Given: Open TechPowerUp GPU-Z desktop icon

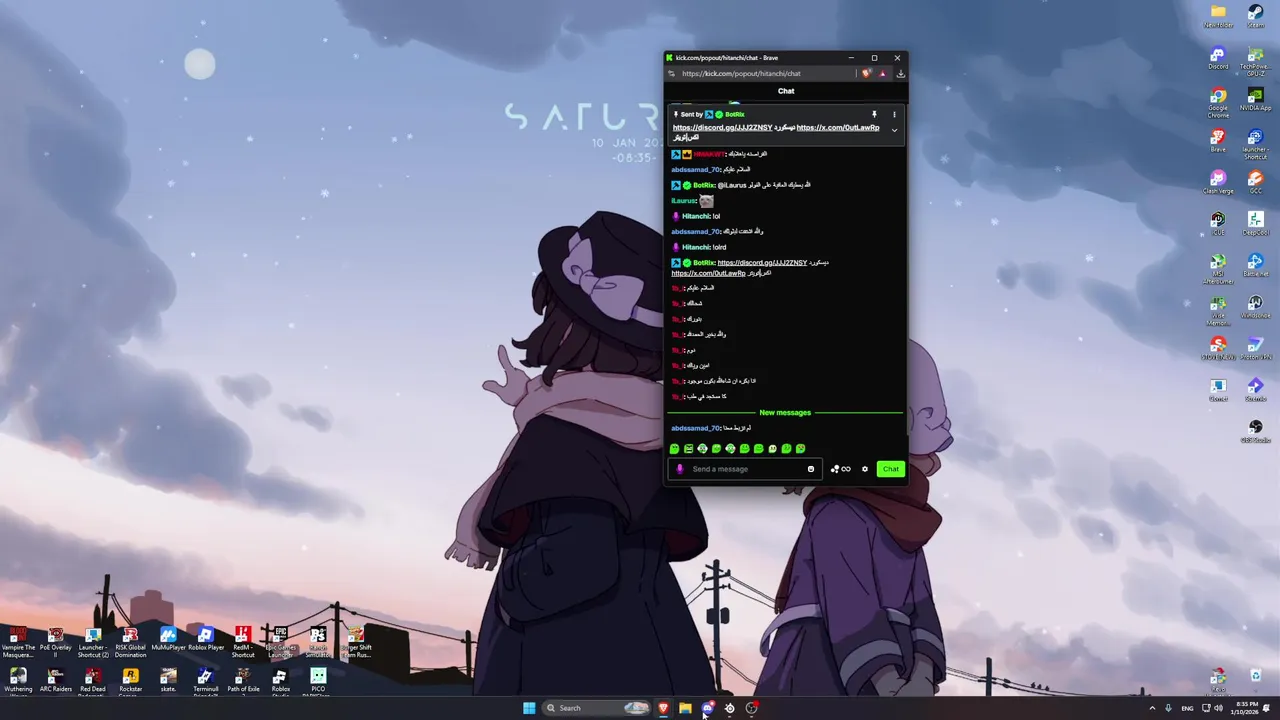Looking at the screenshot, I should coord(1255,60).
